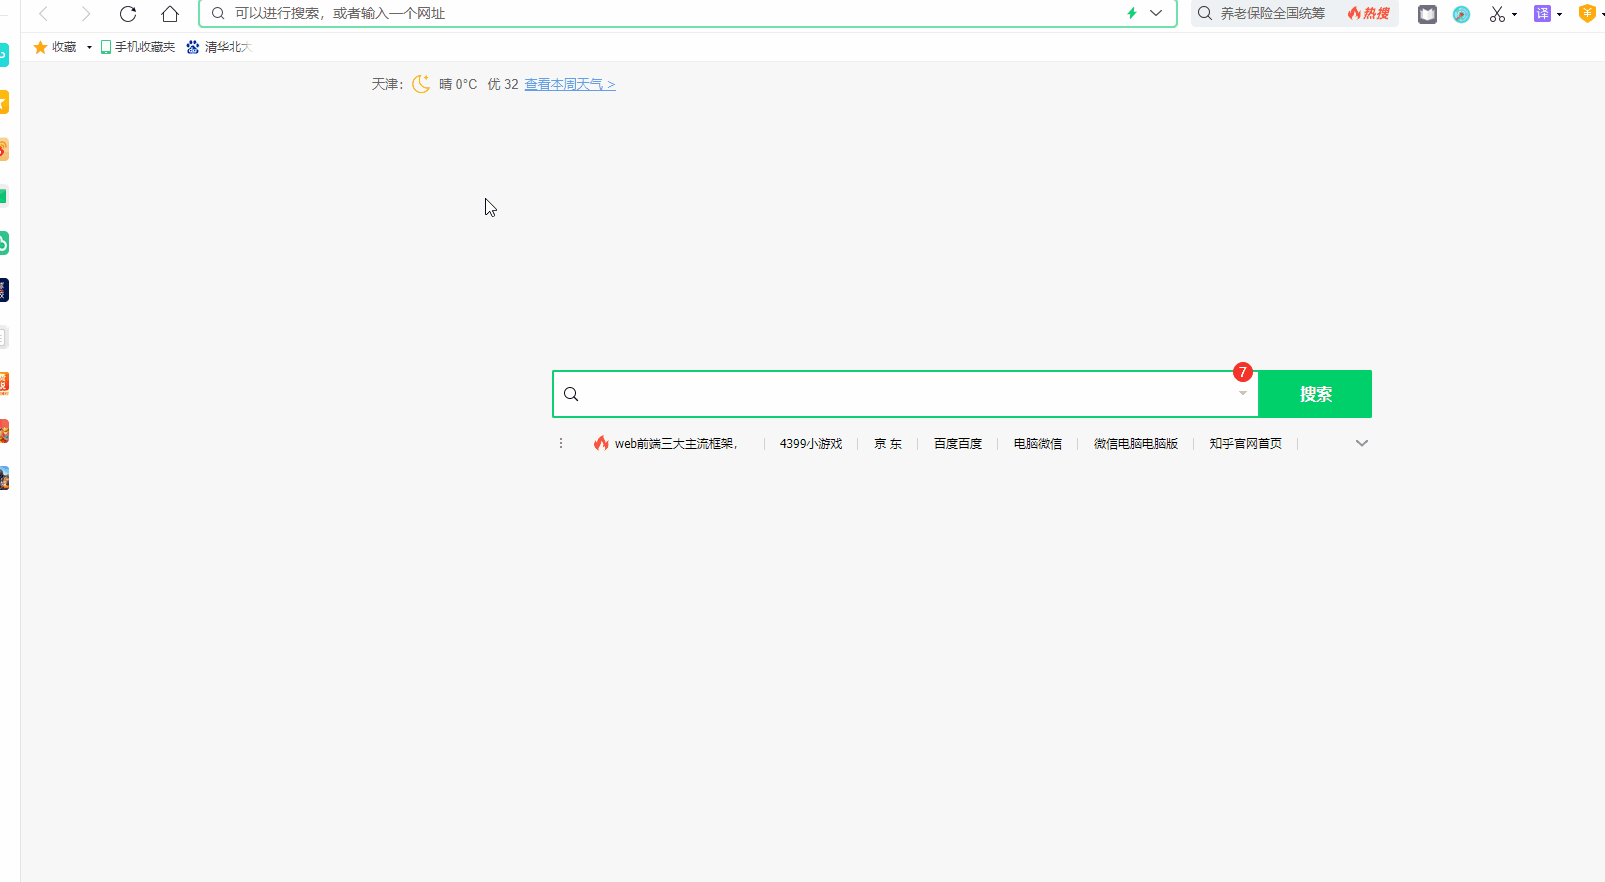This screenshot has width=1605, height=882.
Task: Click the flame icon beside web前端
Action: pos(601,443)
